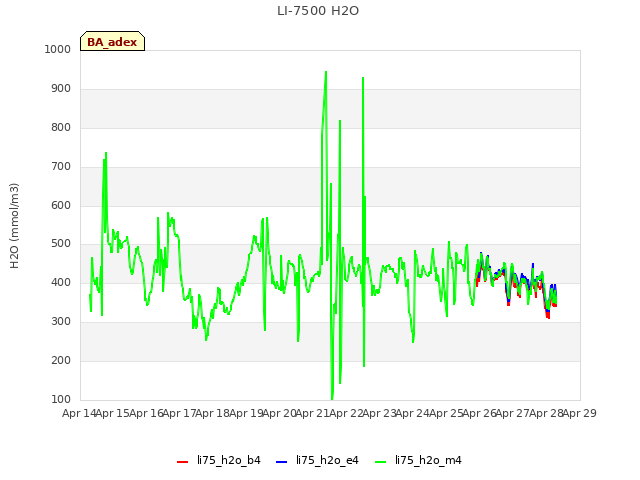
Task: Click the Apr 14 x-axis label
Action: (79, 413)
